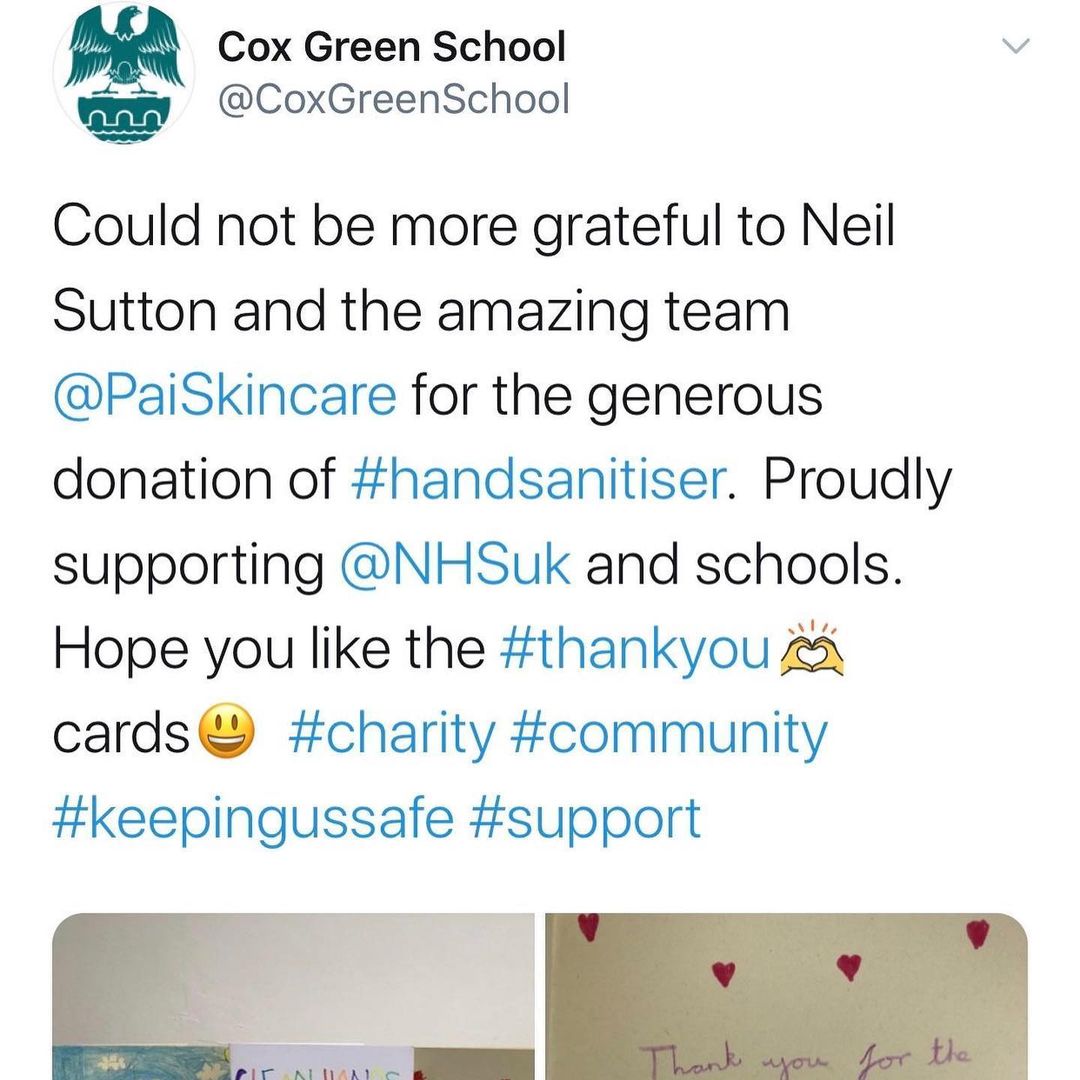The width and height of the screenshot is (1080, 1080).
Task: Open the #handsanitiser hashtag
Action: pos(538,479)
